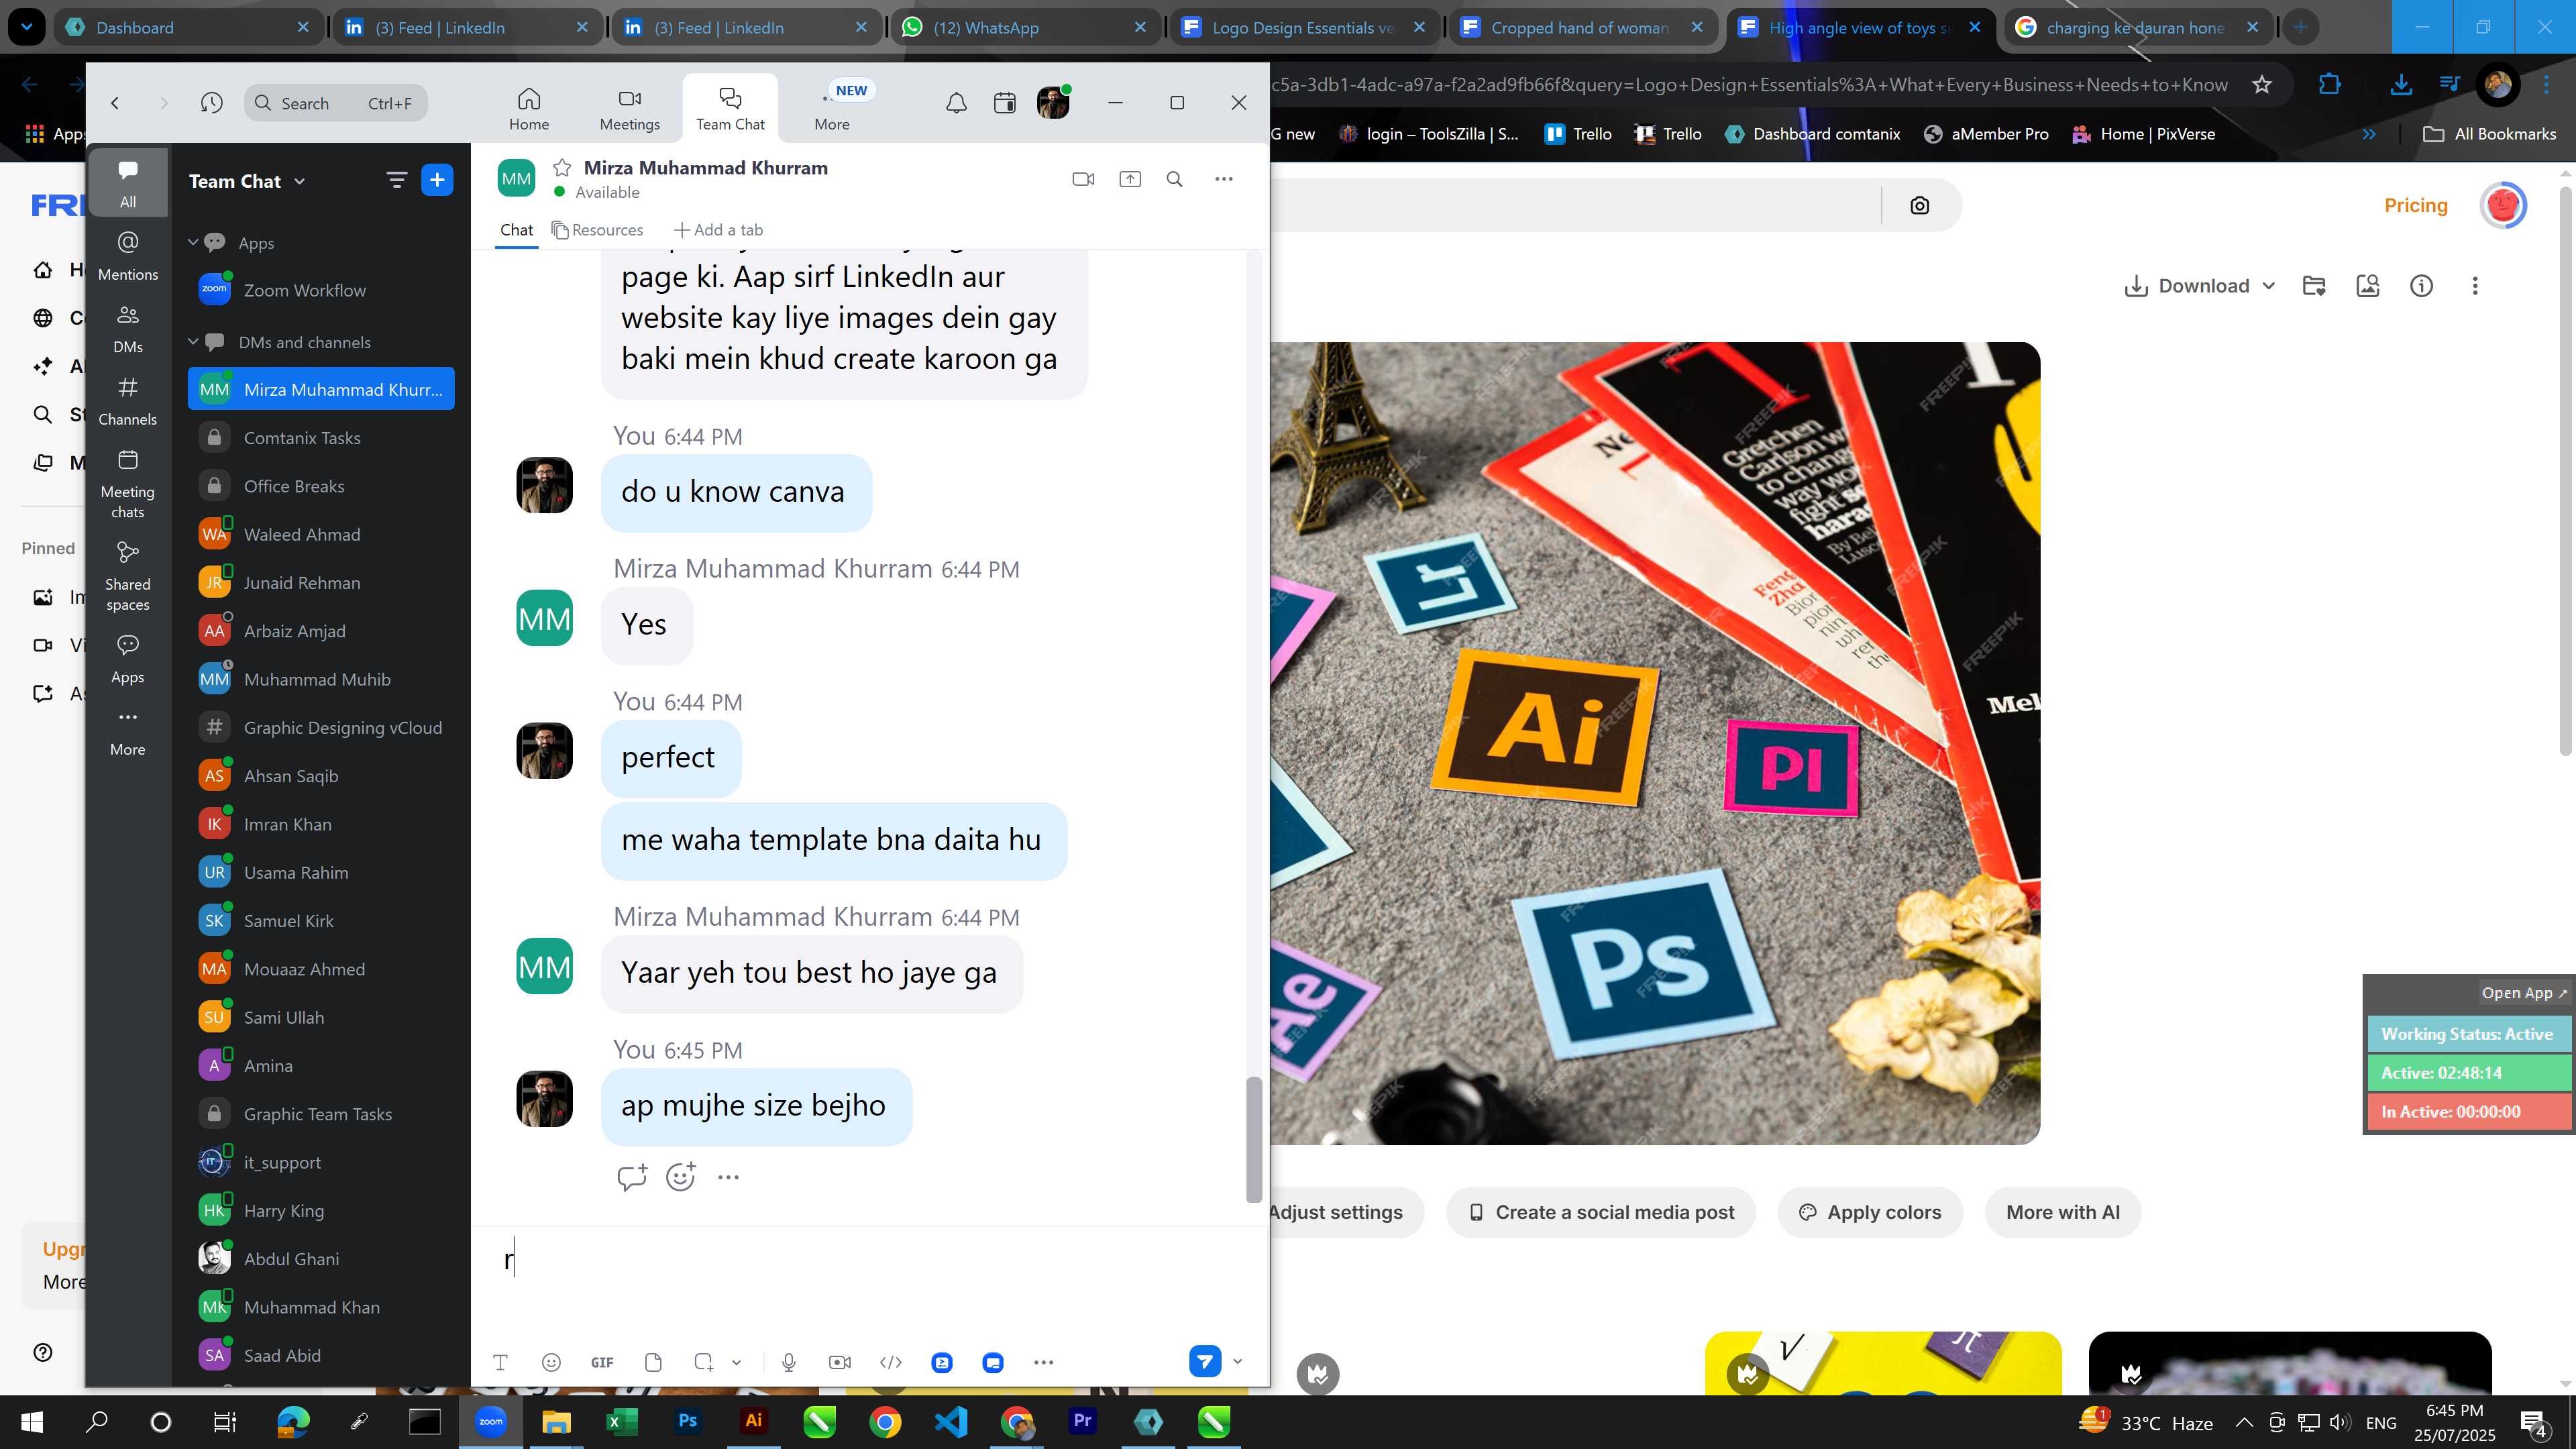The image size is (2576, 1449).
Task: Open Graphic Designing vCloud channel
Action: (321, 727)
